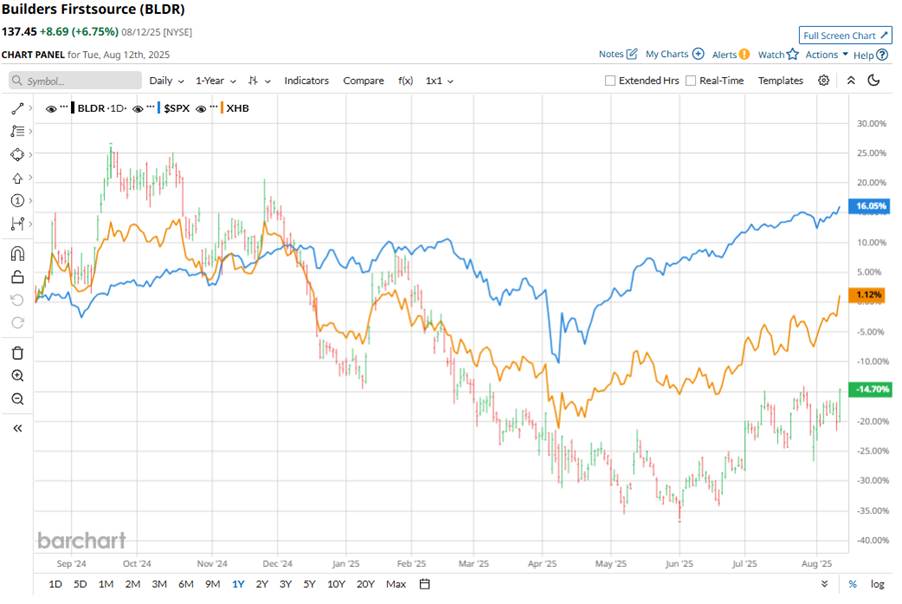The height and width of the screenshot is (604, 902).
Task: Open the Indicators menu
Action: point(307,81)
